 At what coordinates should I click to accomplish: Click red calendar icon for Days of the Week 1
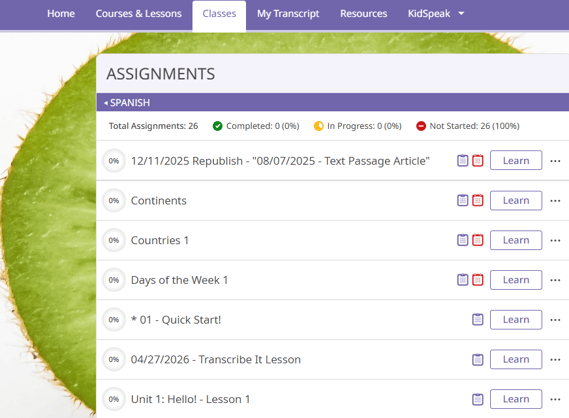[x=478, y=280]
